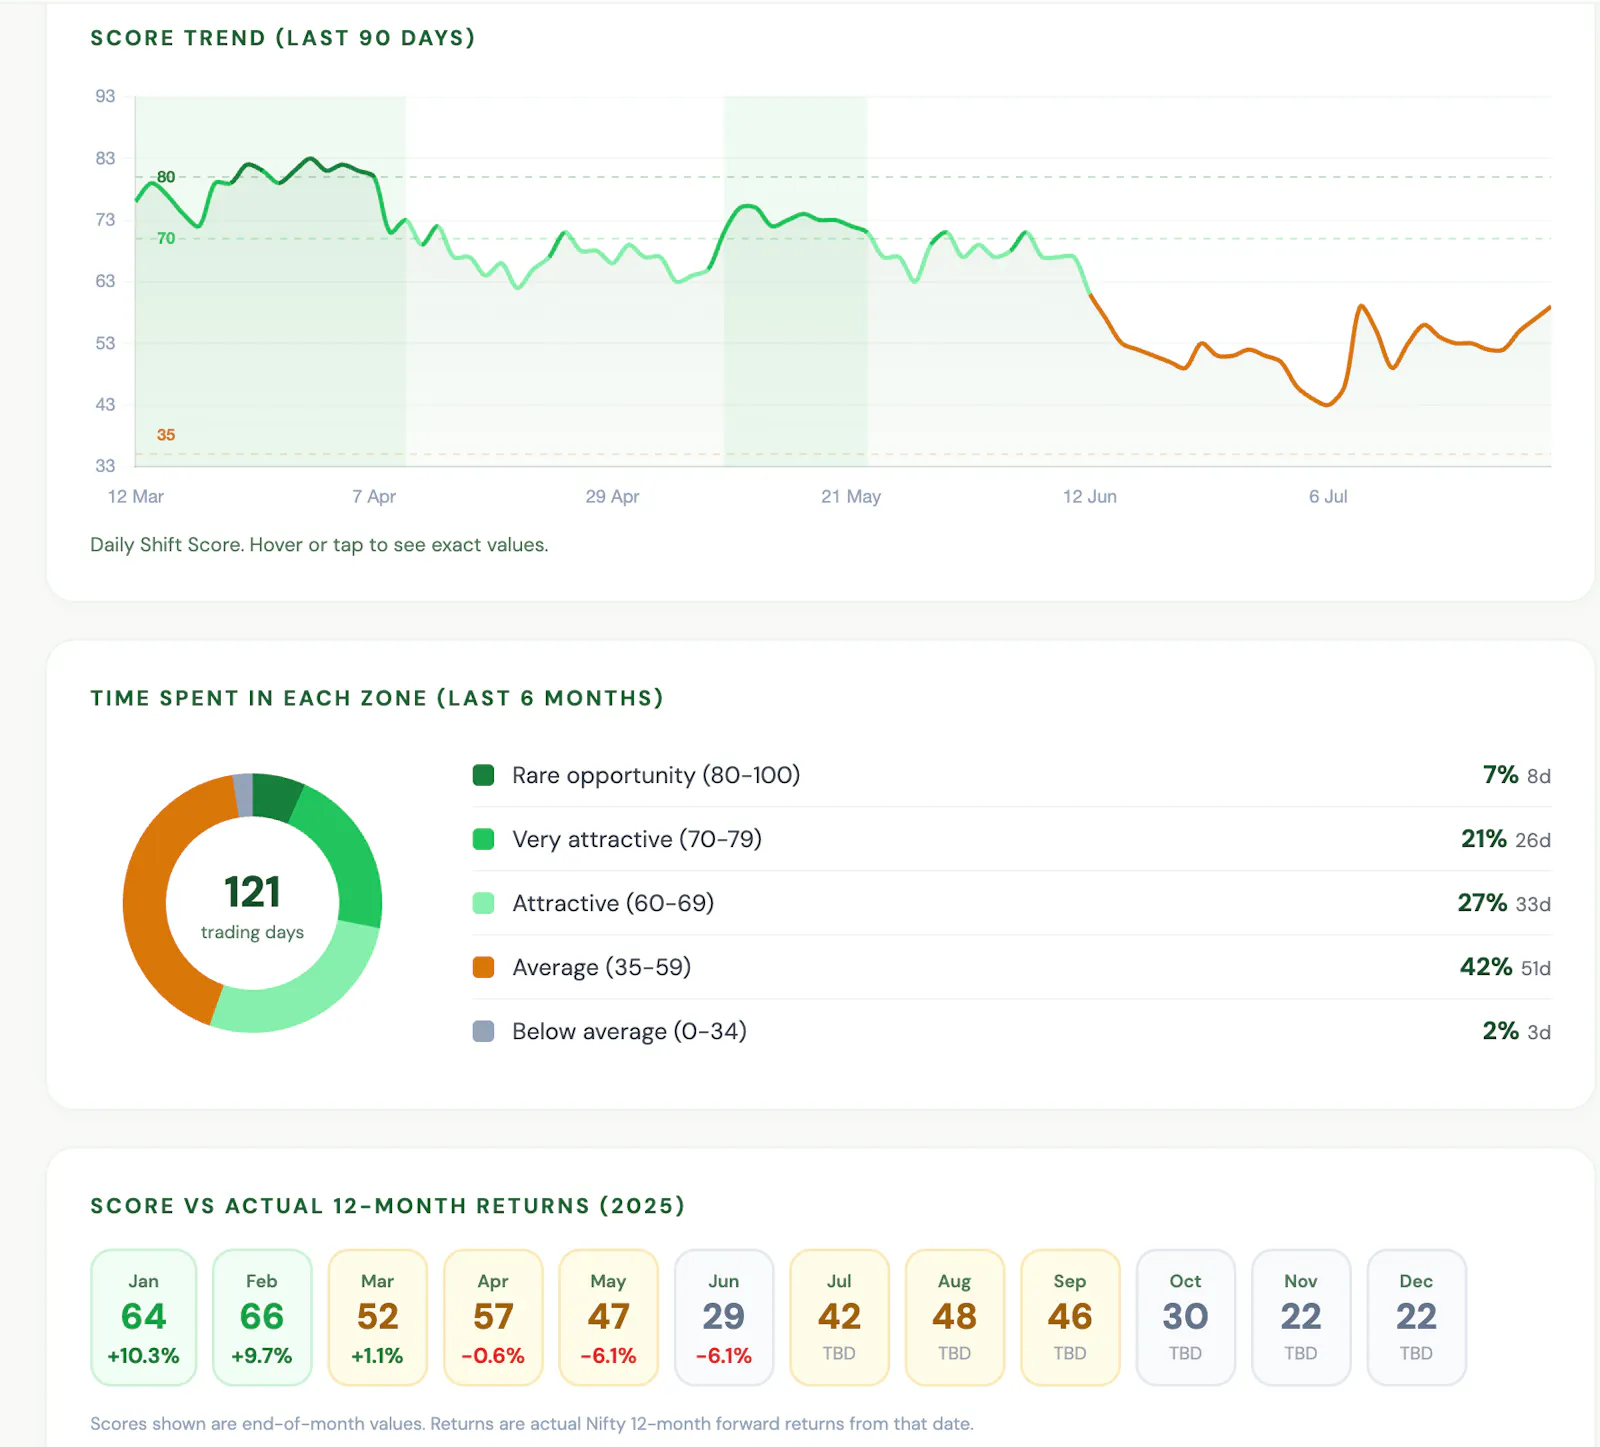1600x1447 pixels.
Task: Click the light green Attractive legend swatch
Action: [x=483, y=903]
